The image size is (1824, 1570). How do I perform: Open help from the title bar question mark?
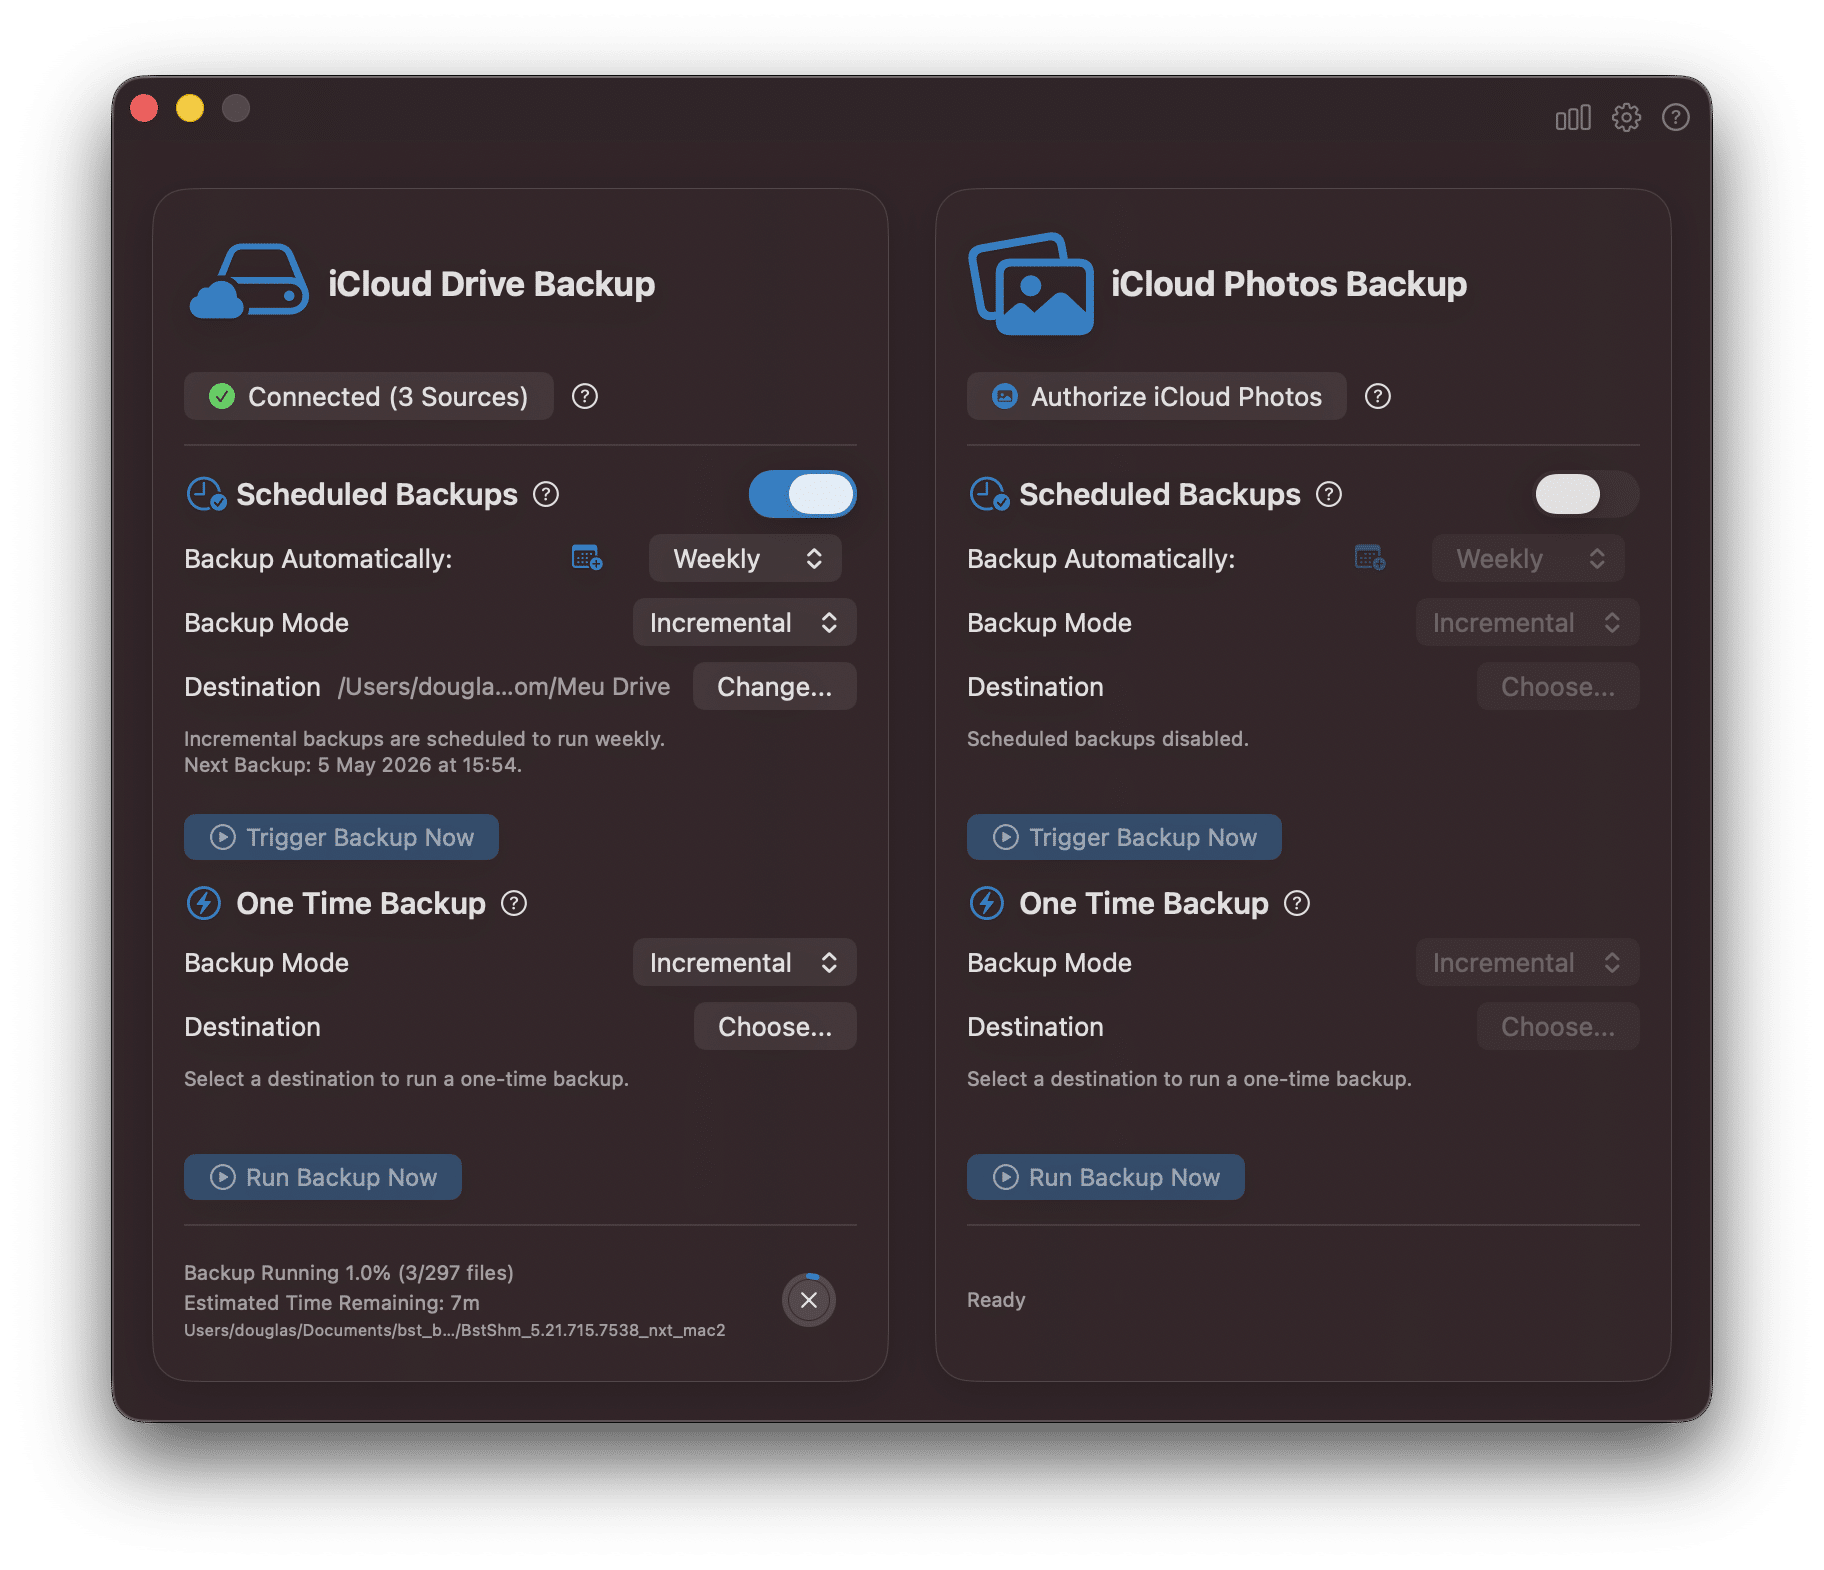1675,118
